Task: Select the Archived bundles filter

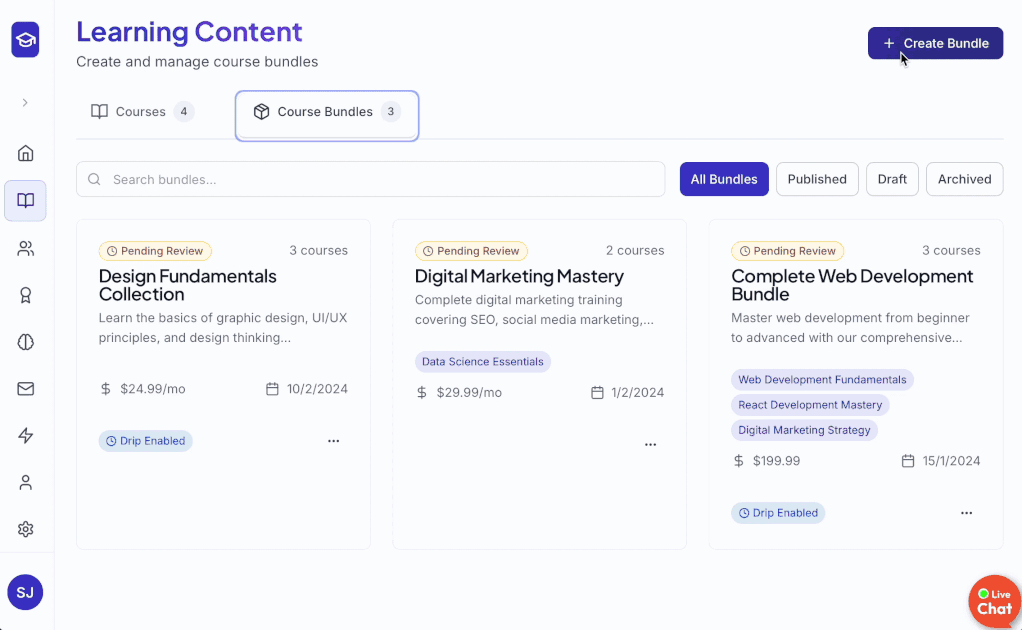Action: [x=964, y=179]
